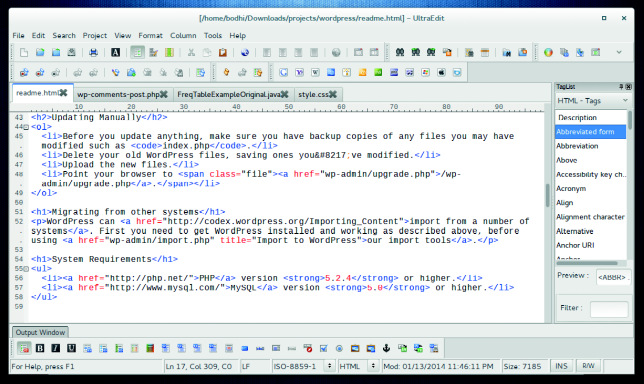This screenshot has height=384, width=644.
Task: Click the anchor icon in HTML toolbar
Action: coord(386,348)
